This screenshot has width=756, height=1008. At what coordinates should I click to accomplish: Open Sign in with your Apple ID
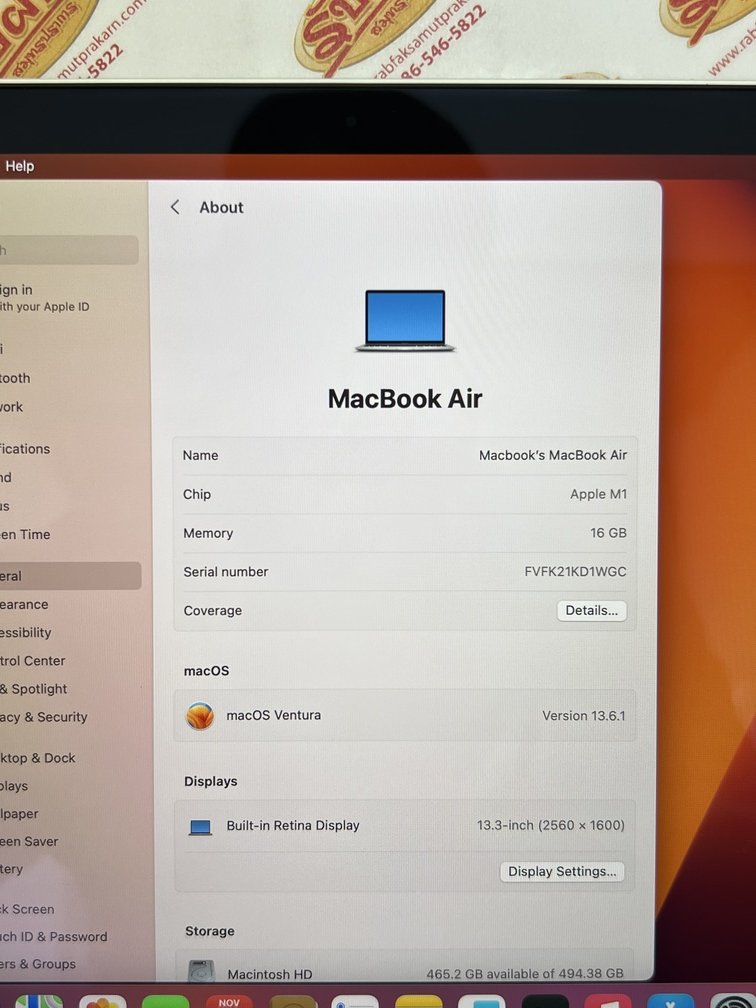pos(45,298)
